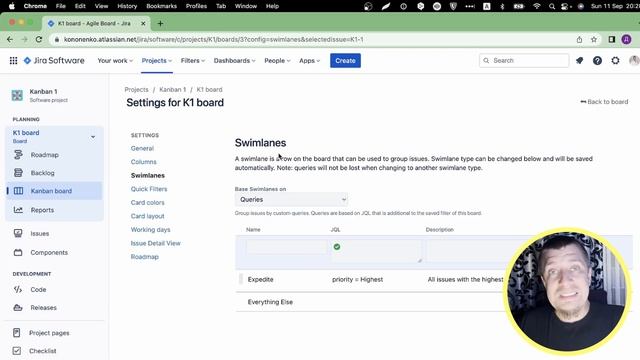Click the Kanban 1 project avatar
The height and width of the screenshot is (360, 640).
(x=17, y=96)
